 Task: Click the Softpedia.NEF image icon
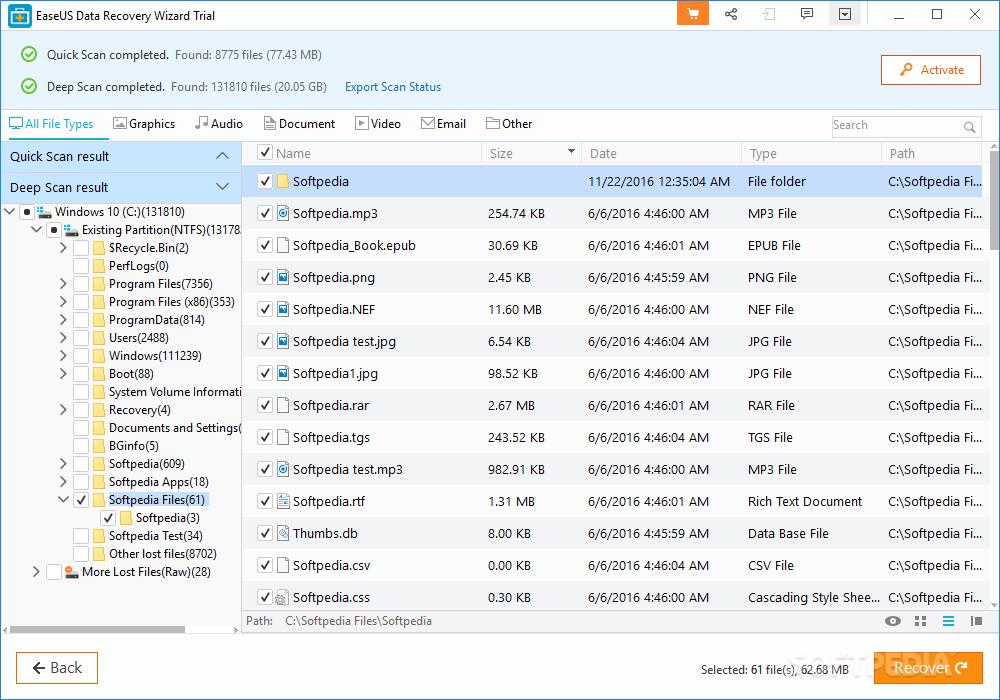click(283, 309)
